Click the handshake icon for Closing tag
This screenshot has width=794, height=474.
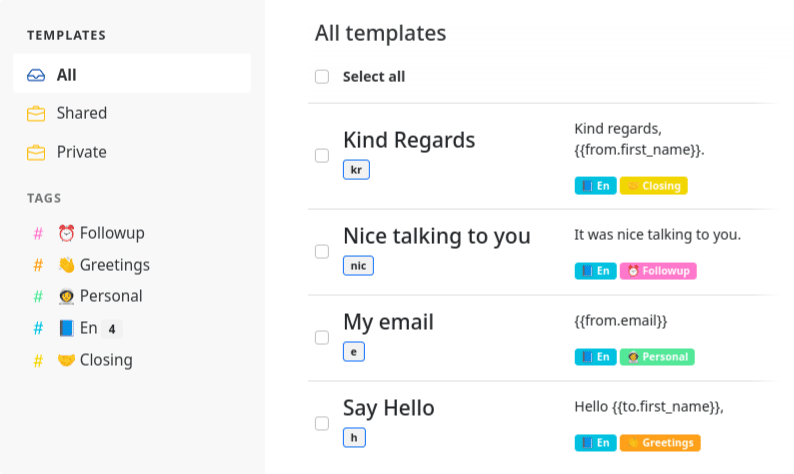[66, 360]
